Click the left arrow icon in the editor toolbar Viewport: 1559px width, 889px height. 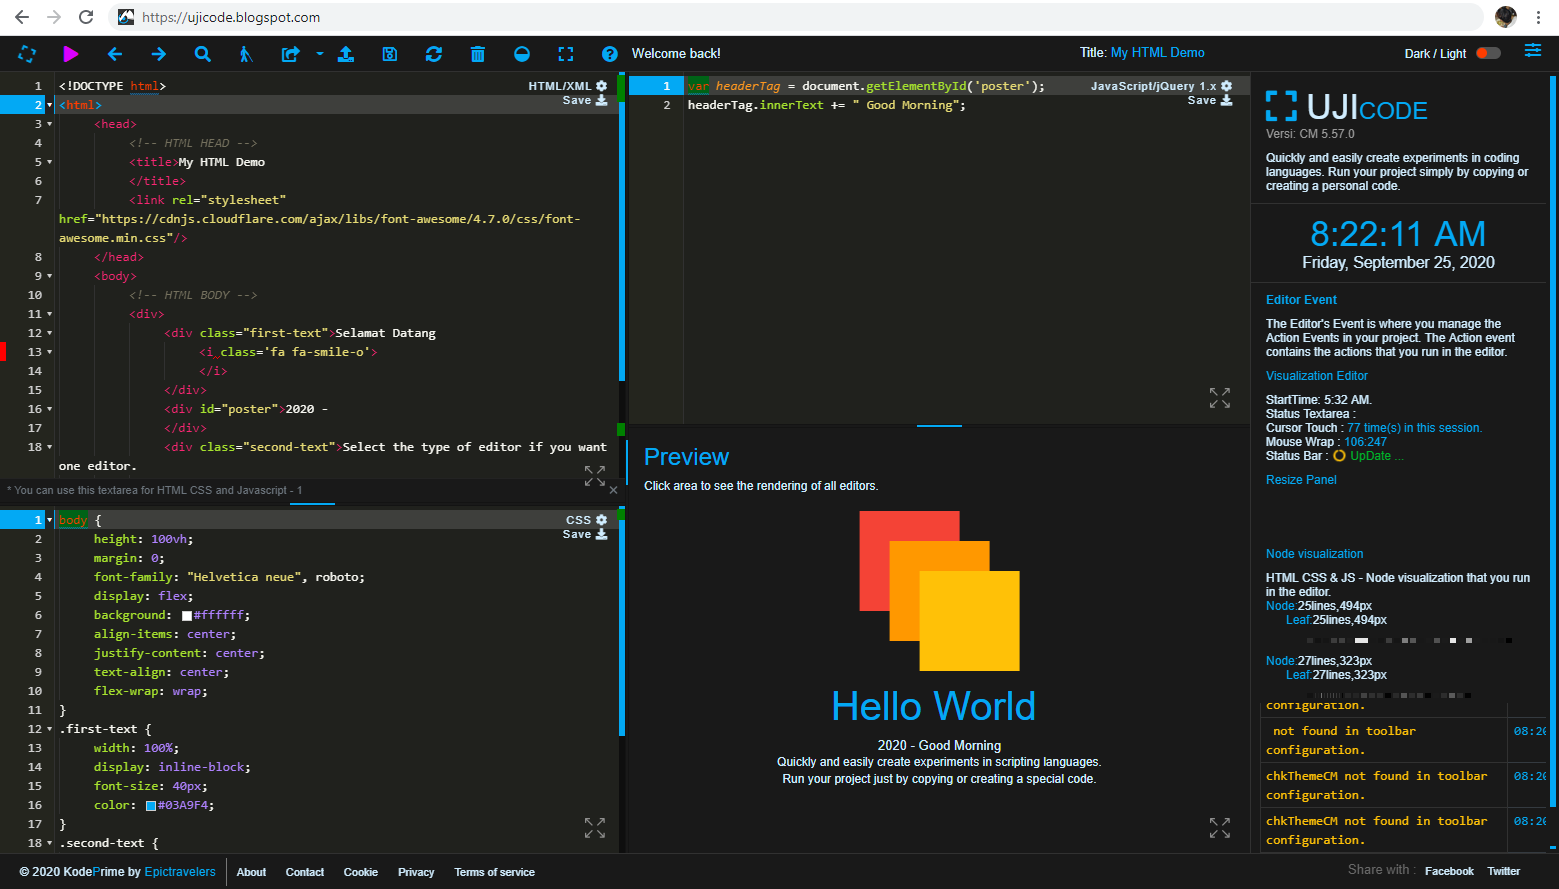115,54
